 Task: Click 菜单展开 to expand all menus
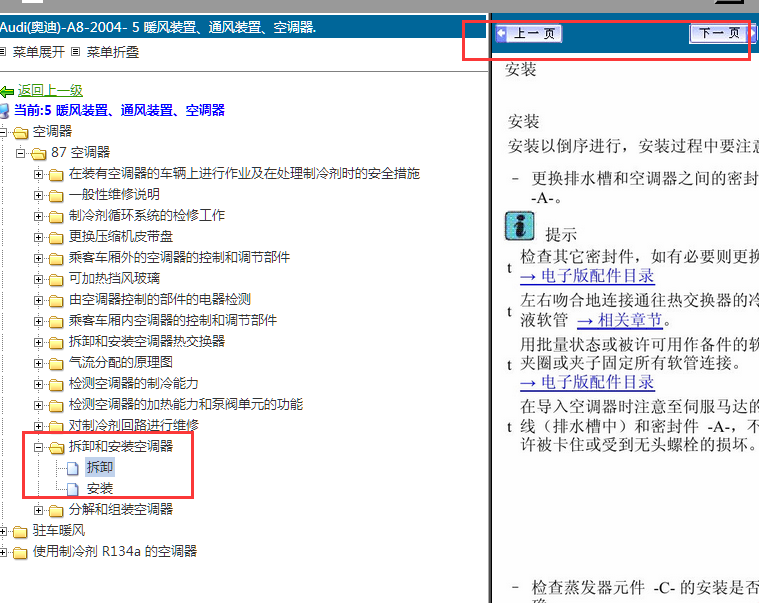(x=39, y=52)
